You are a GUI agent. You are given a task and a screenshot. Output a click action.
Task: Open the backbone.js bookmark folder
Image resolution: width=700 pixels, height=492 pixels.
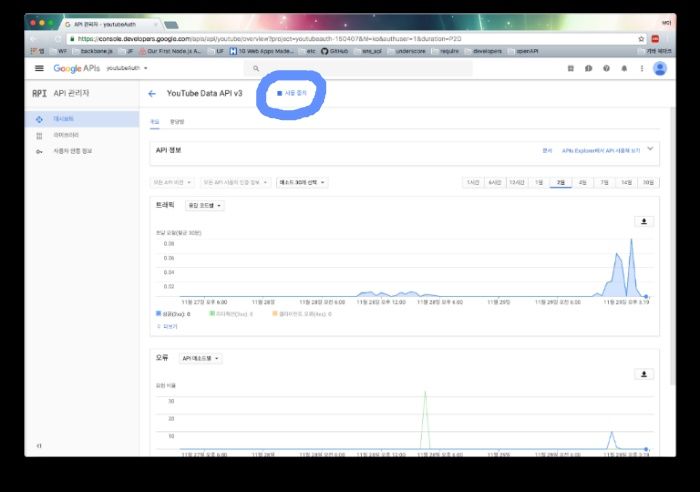pos(93,51)
